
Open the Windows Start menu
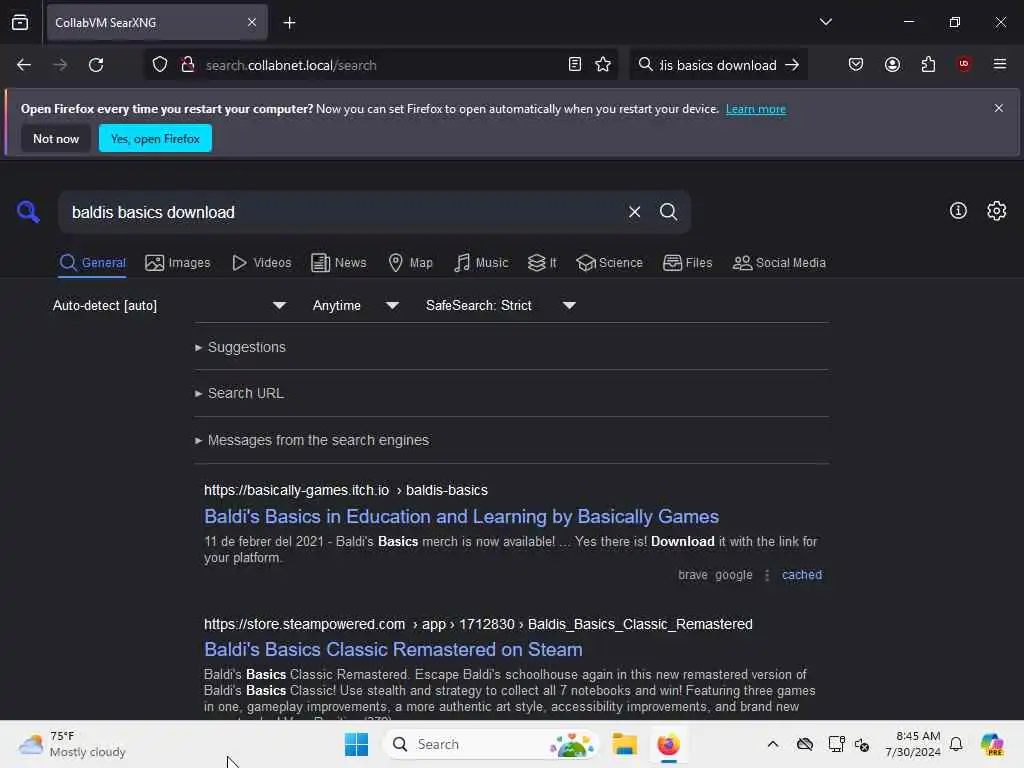[357, 744]
